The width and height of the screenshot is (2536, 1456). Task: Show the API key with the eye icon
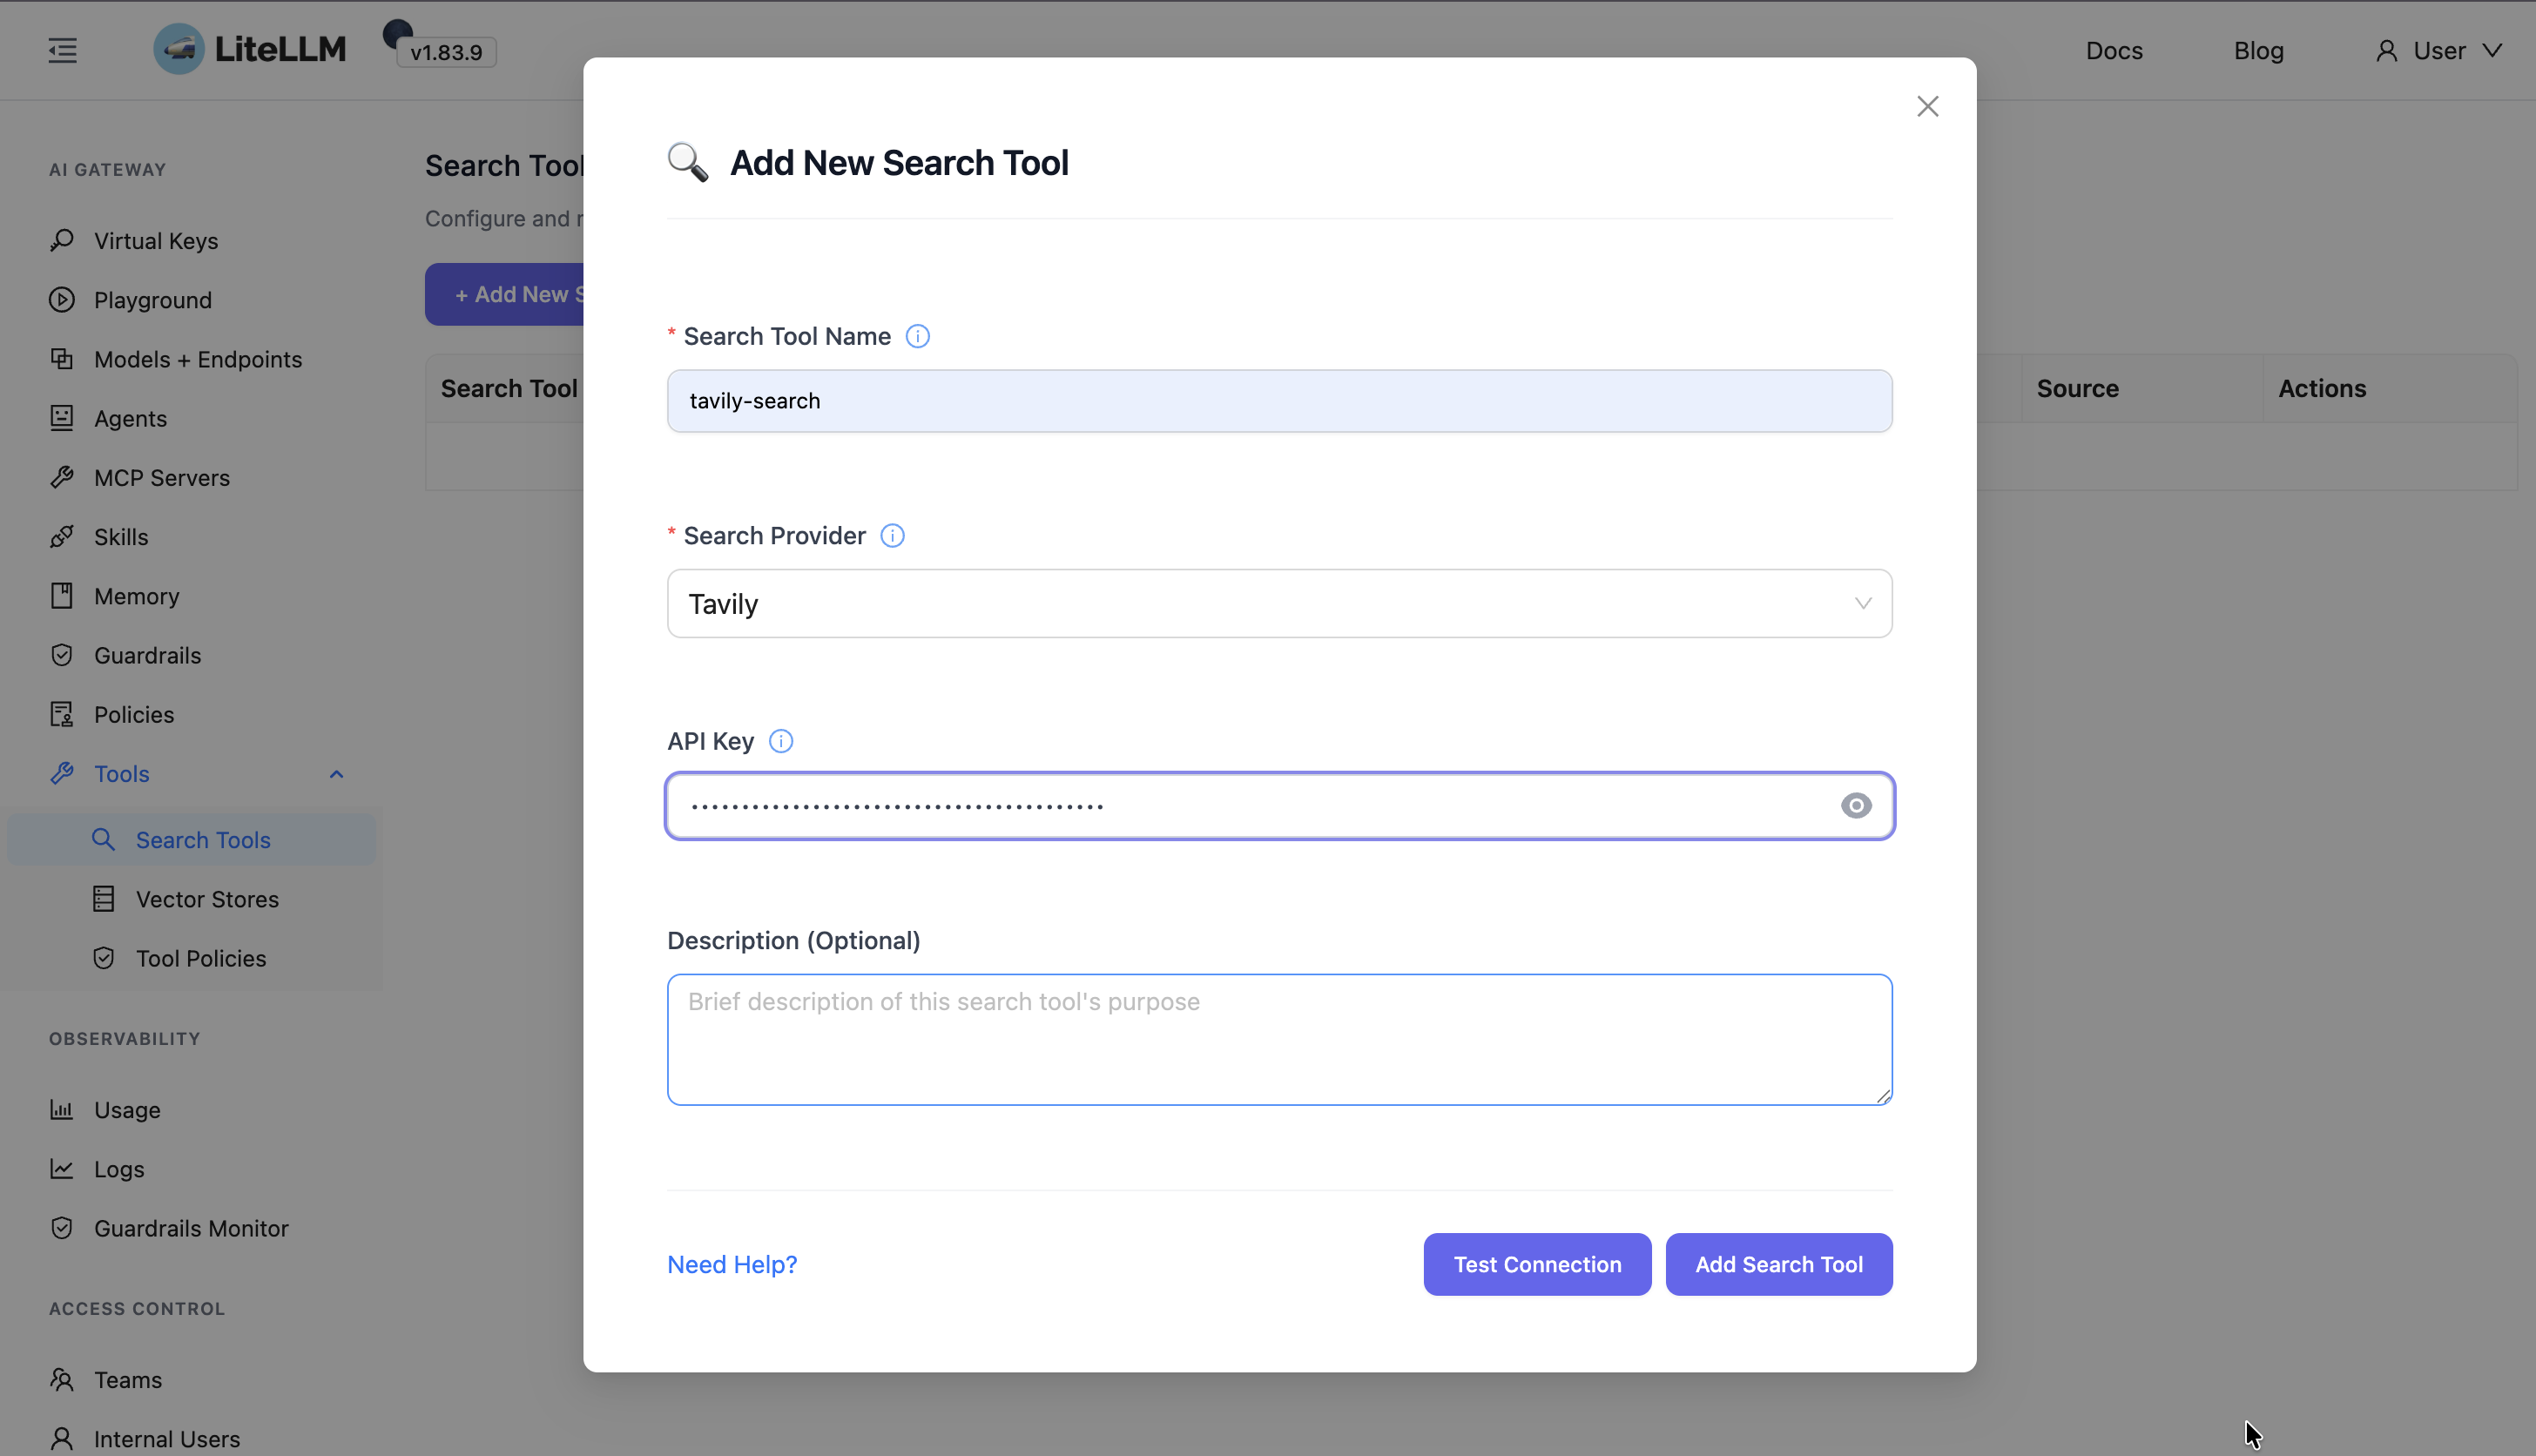1855,806
